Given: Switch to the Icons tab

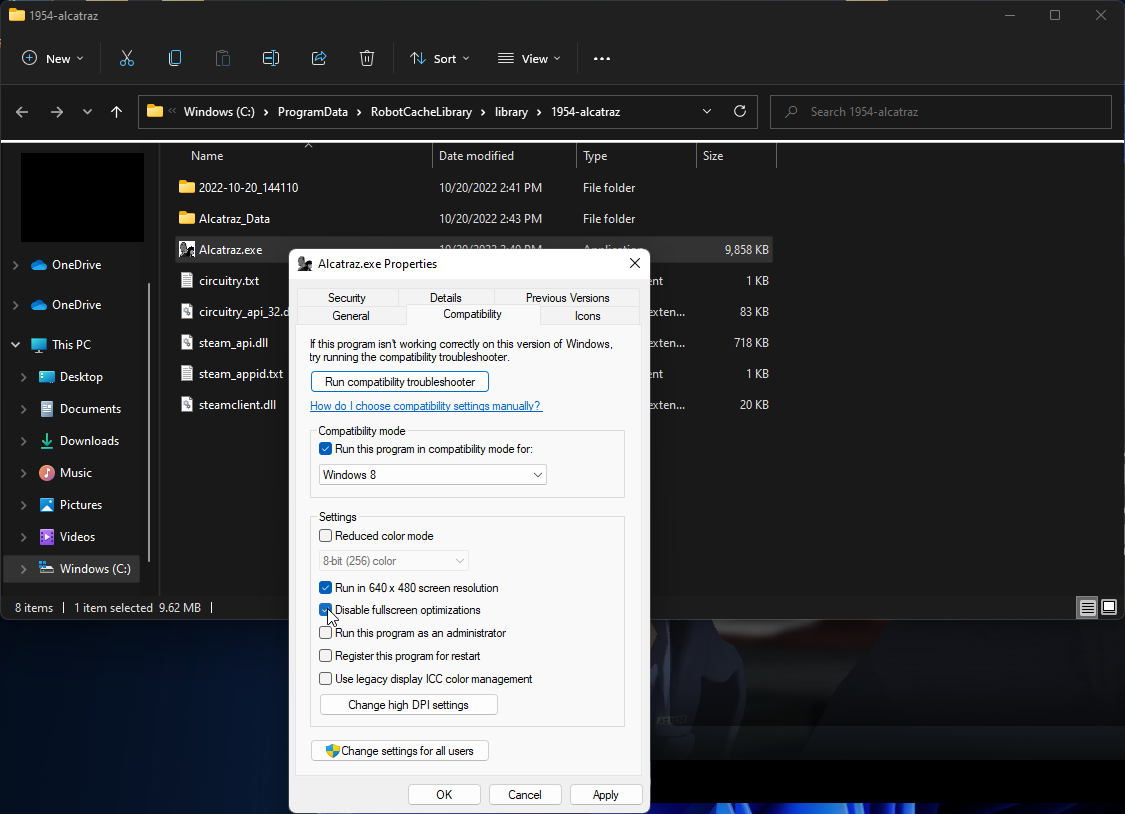Looking at the screenshot, I should coord(588,316).
